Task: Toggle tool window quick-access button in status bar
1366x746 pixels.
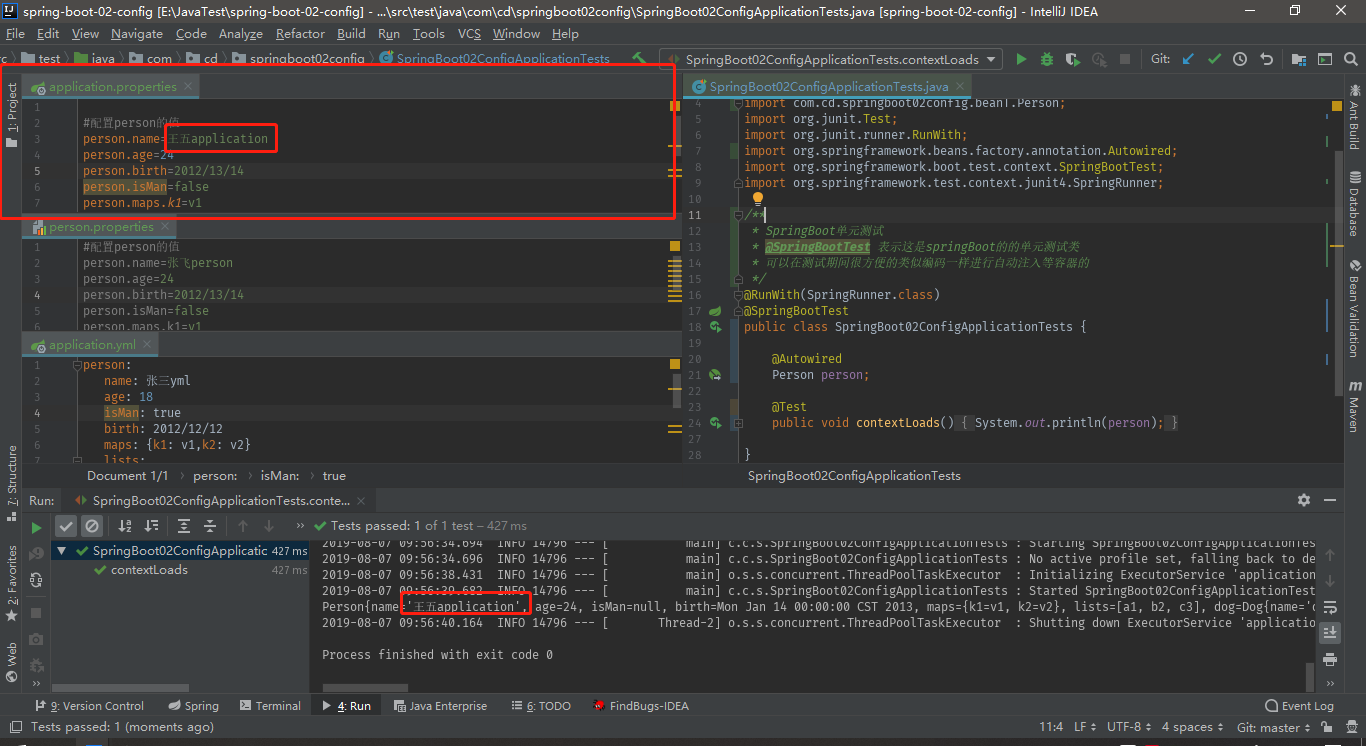Action: click(14, 728)
